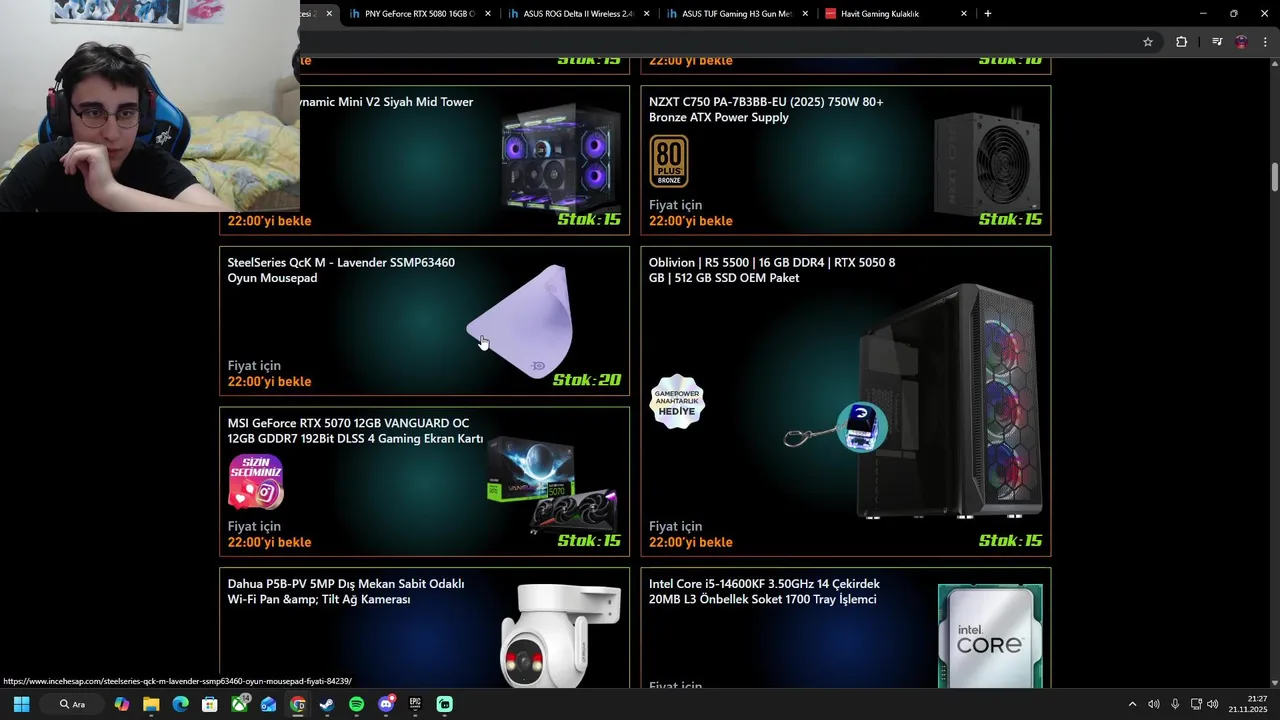
Task: Open Dahua P5B-PV 5MP camera listing
Action: (346, 591)
